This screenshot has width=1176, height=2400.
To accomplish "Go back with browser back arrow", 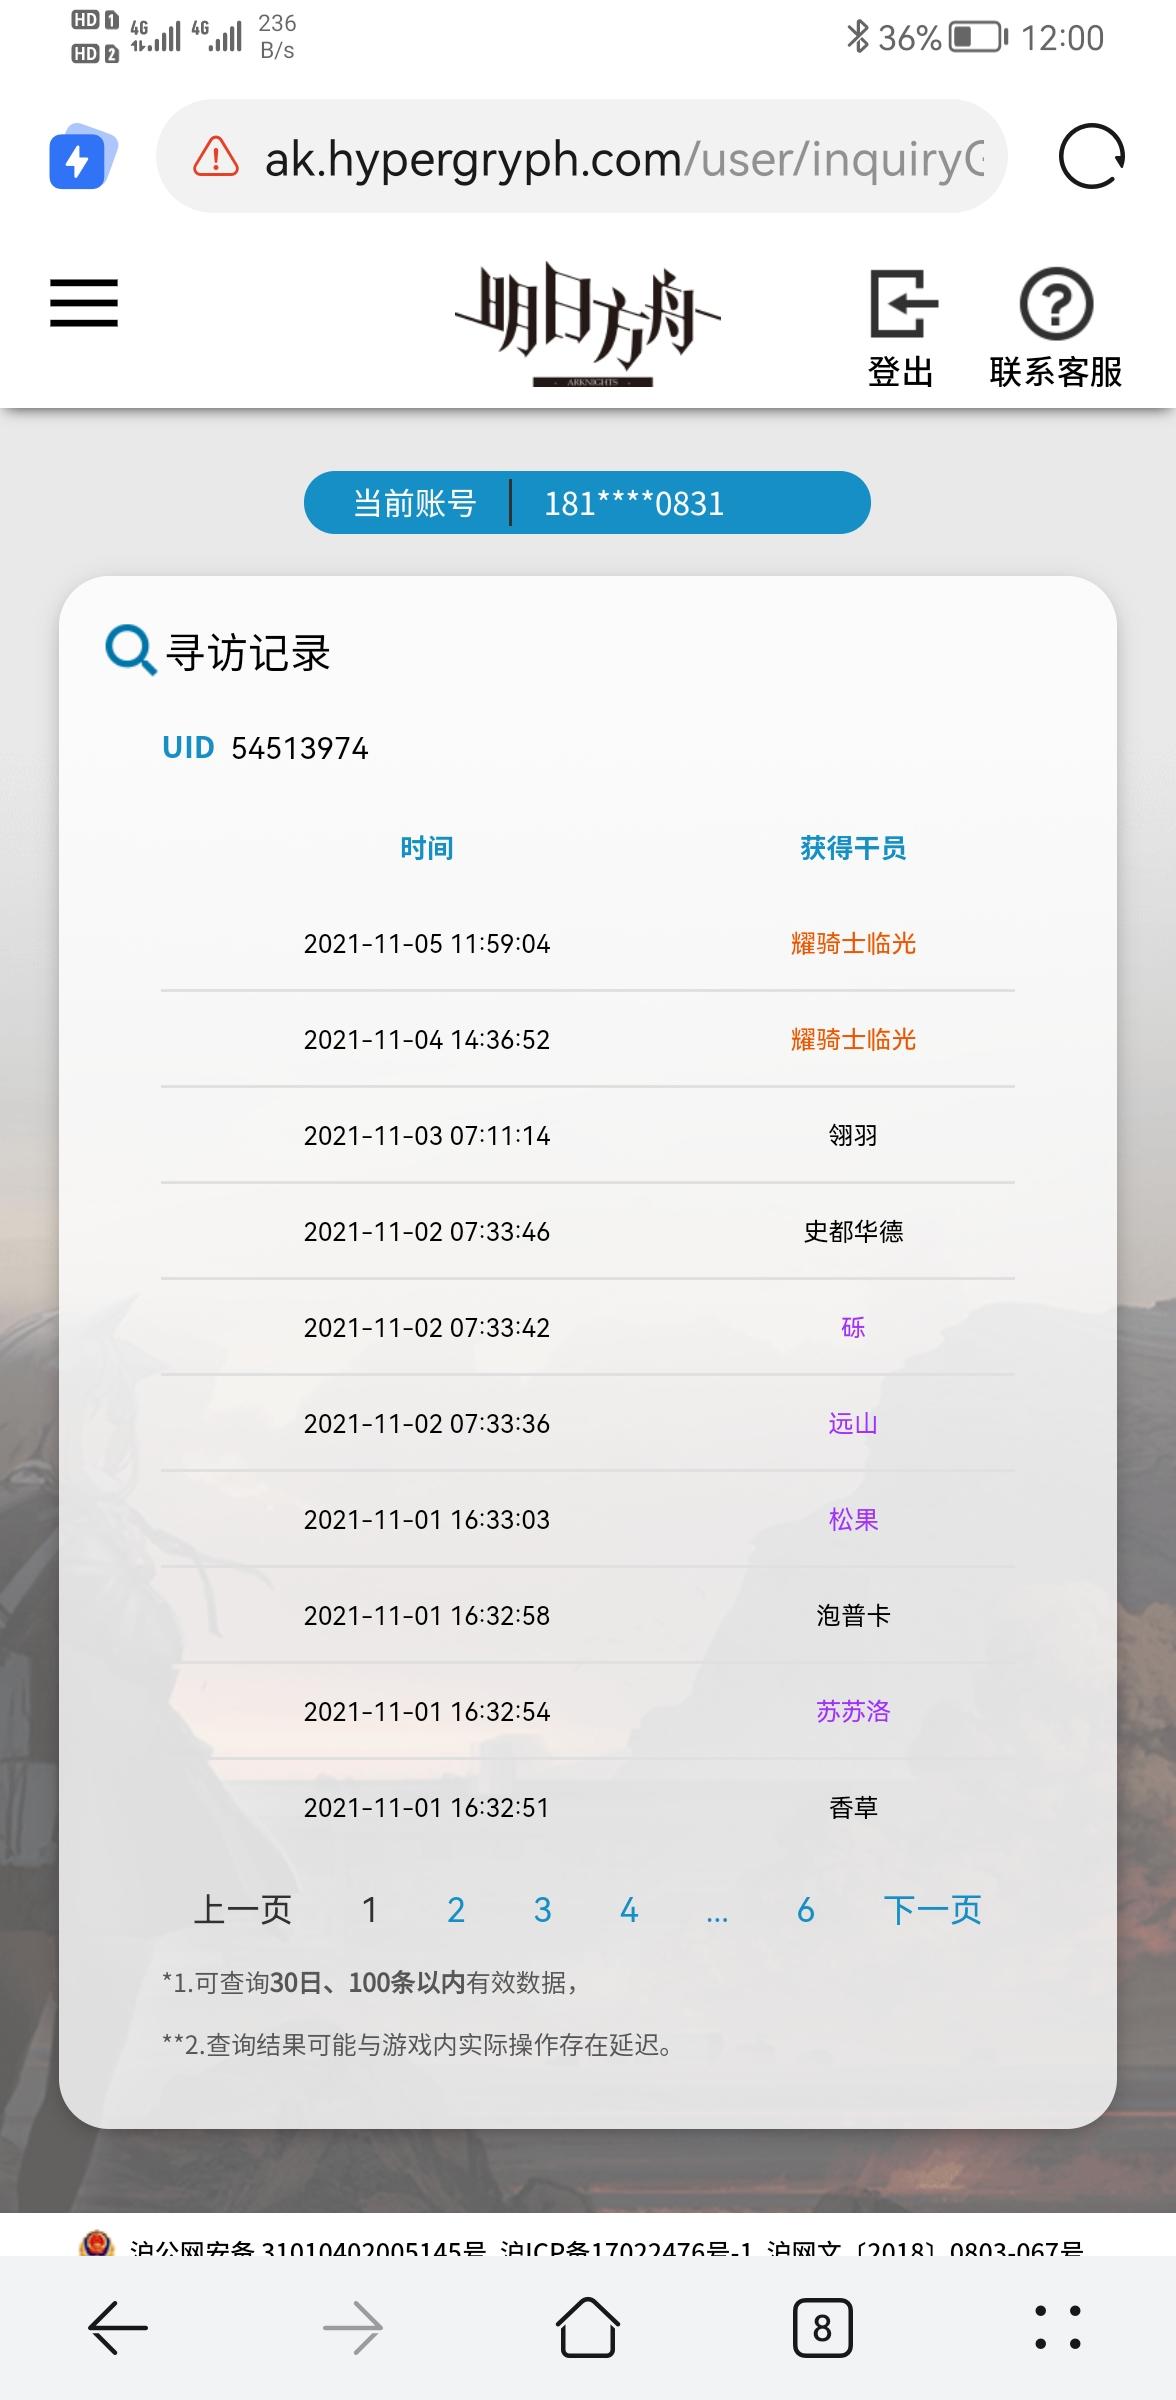I will coord(118,2328).
